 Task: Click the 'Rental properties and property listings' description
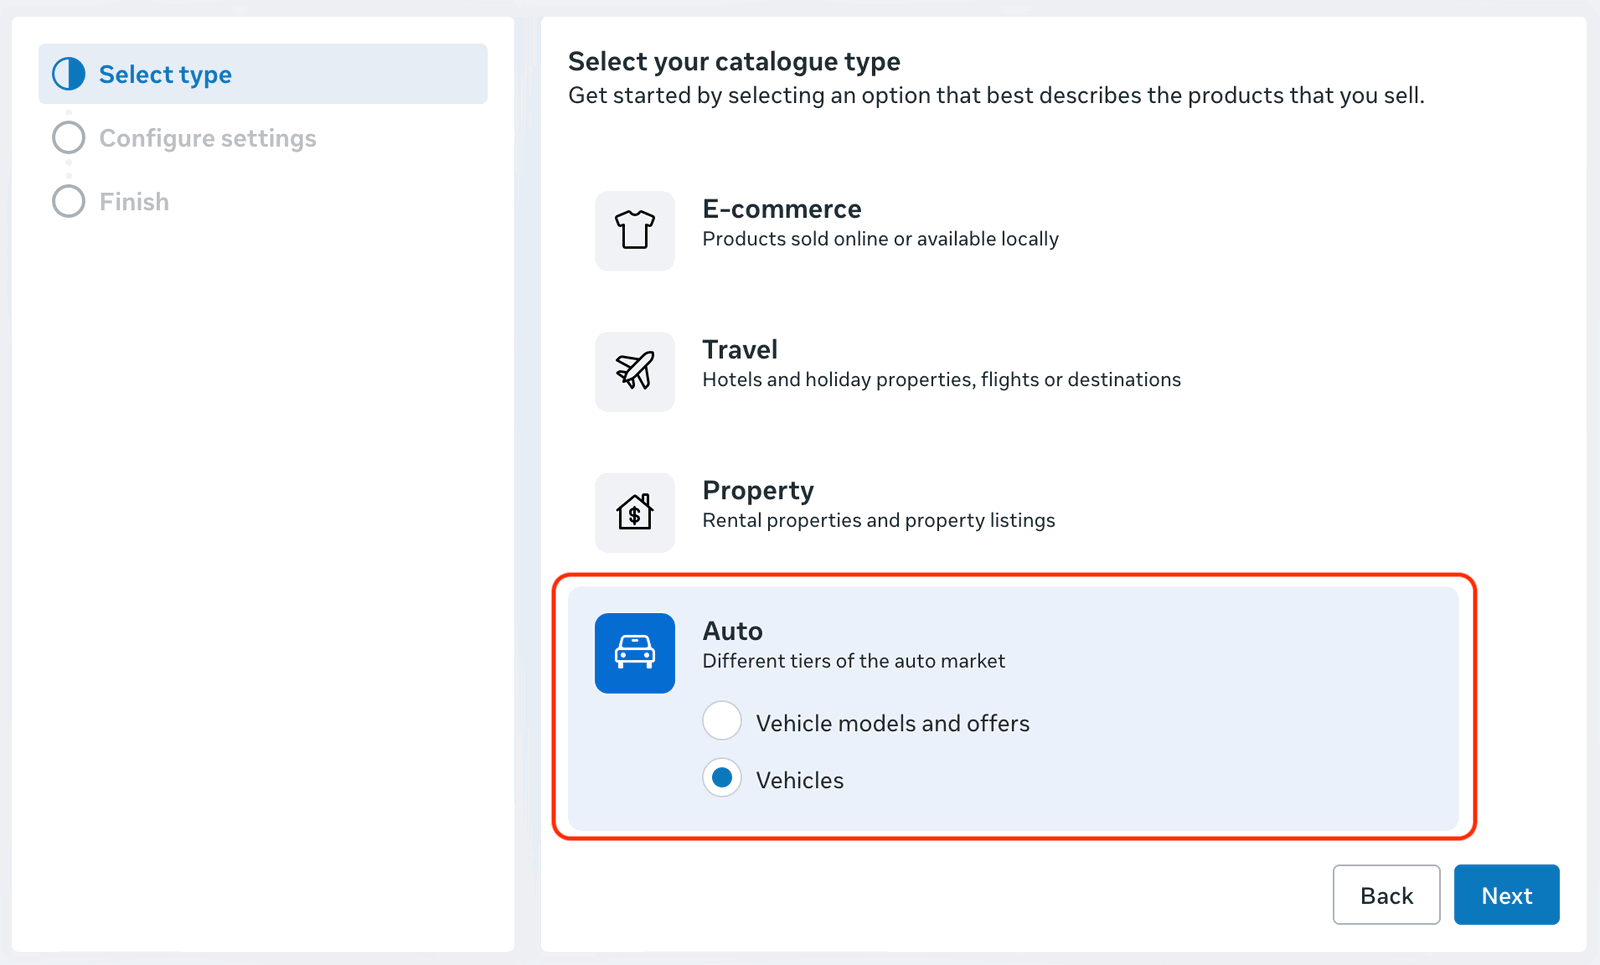[x=878, y=520]
